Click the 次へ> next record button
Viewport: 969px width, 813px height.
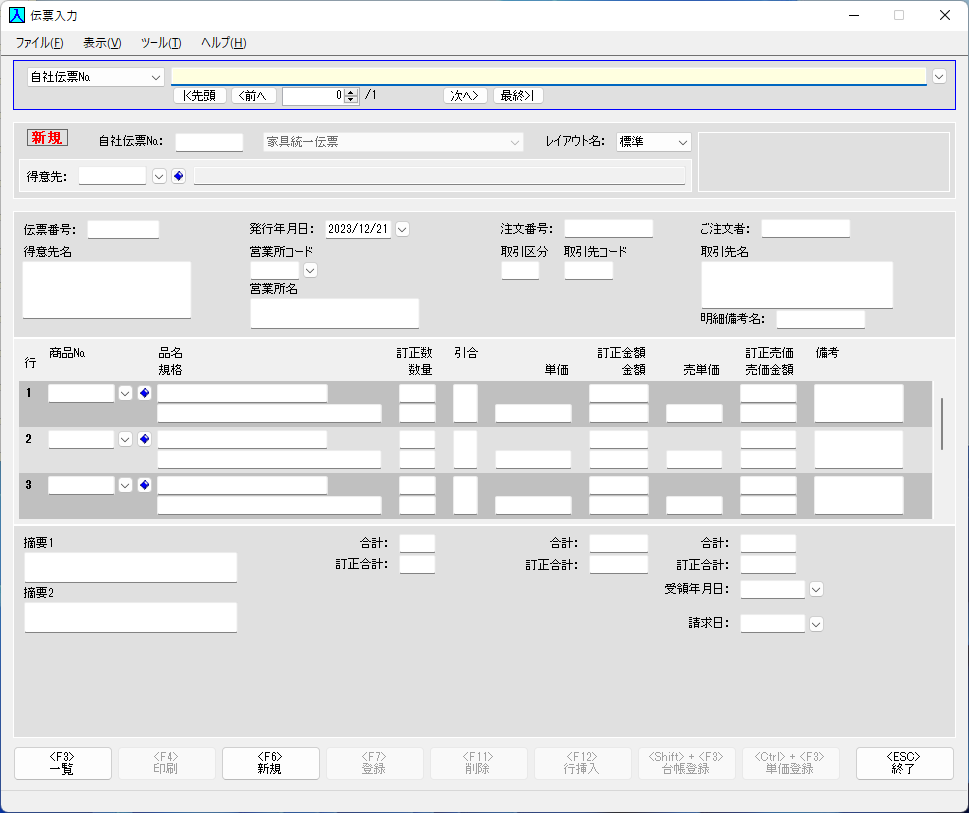[465, 96]
